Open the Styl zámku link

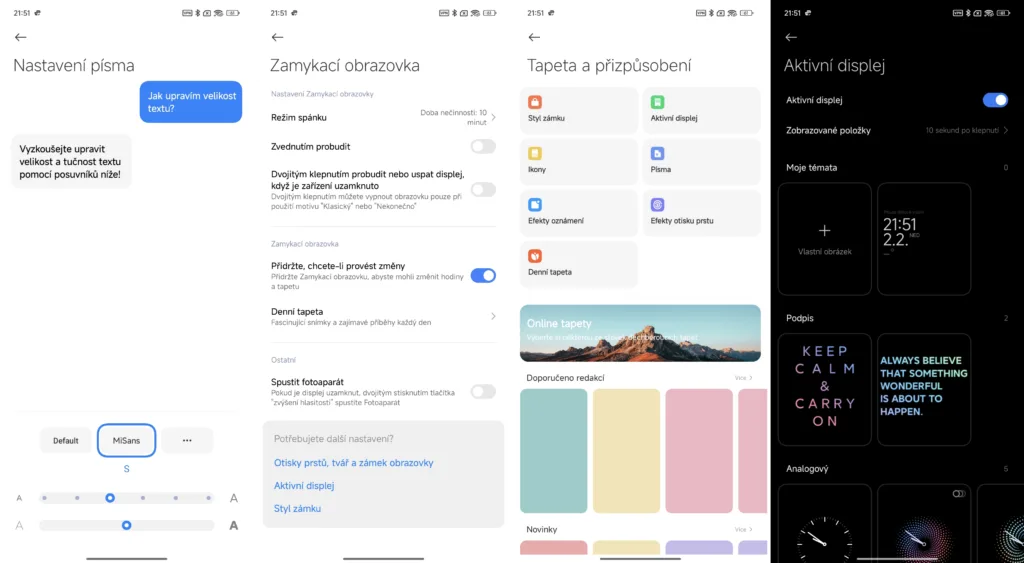pos(297,509)
